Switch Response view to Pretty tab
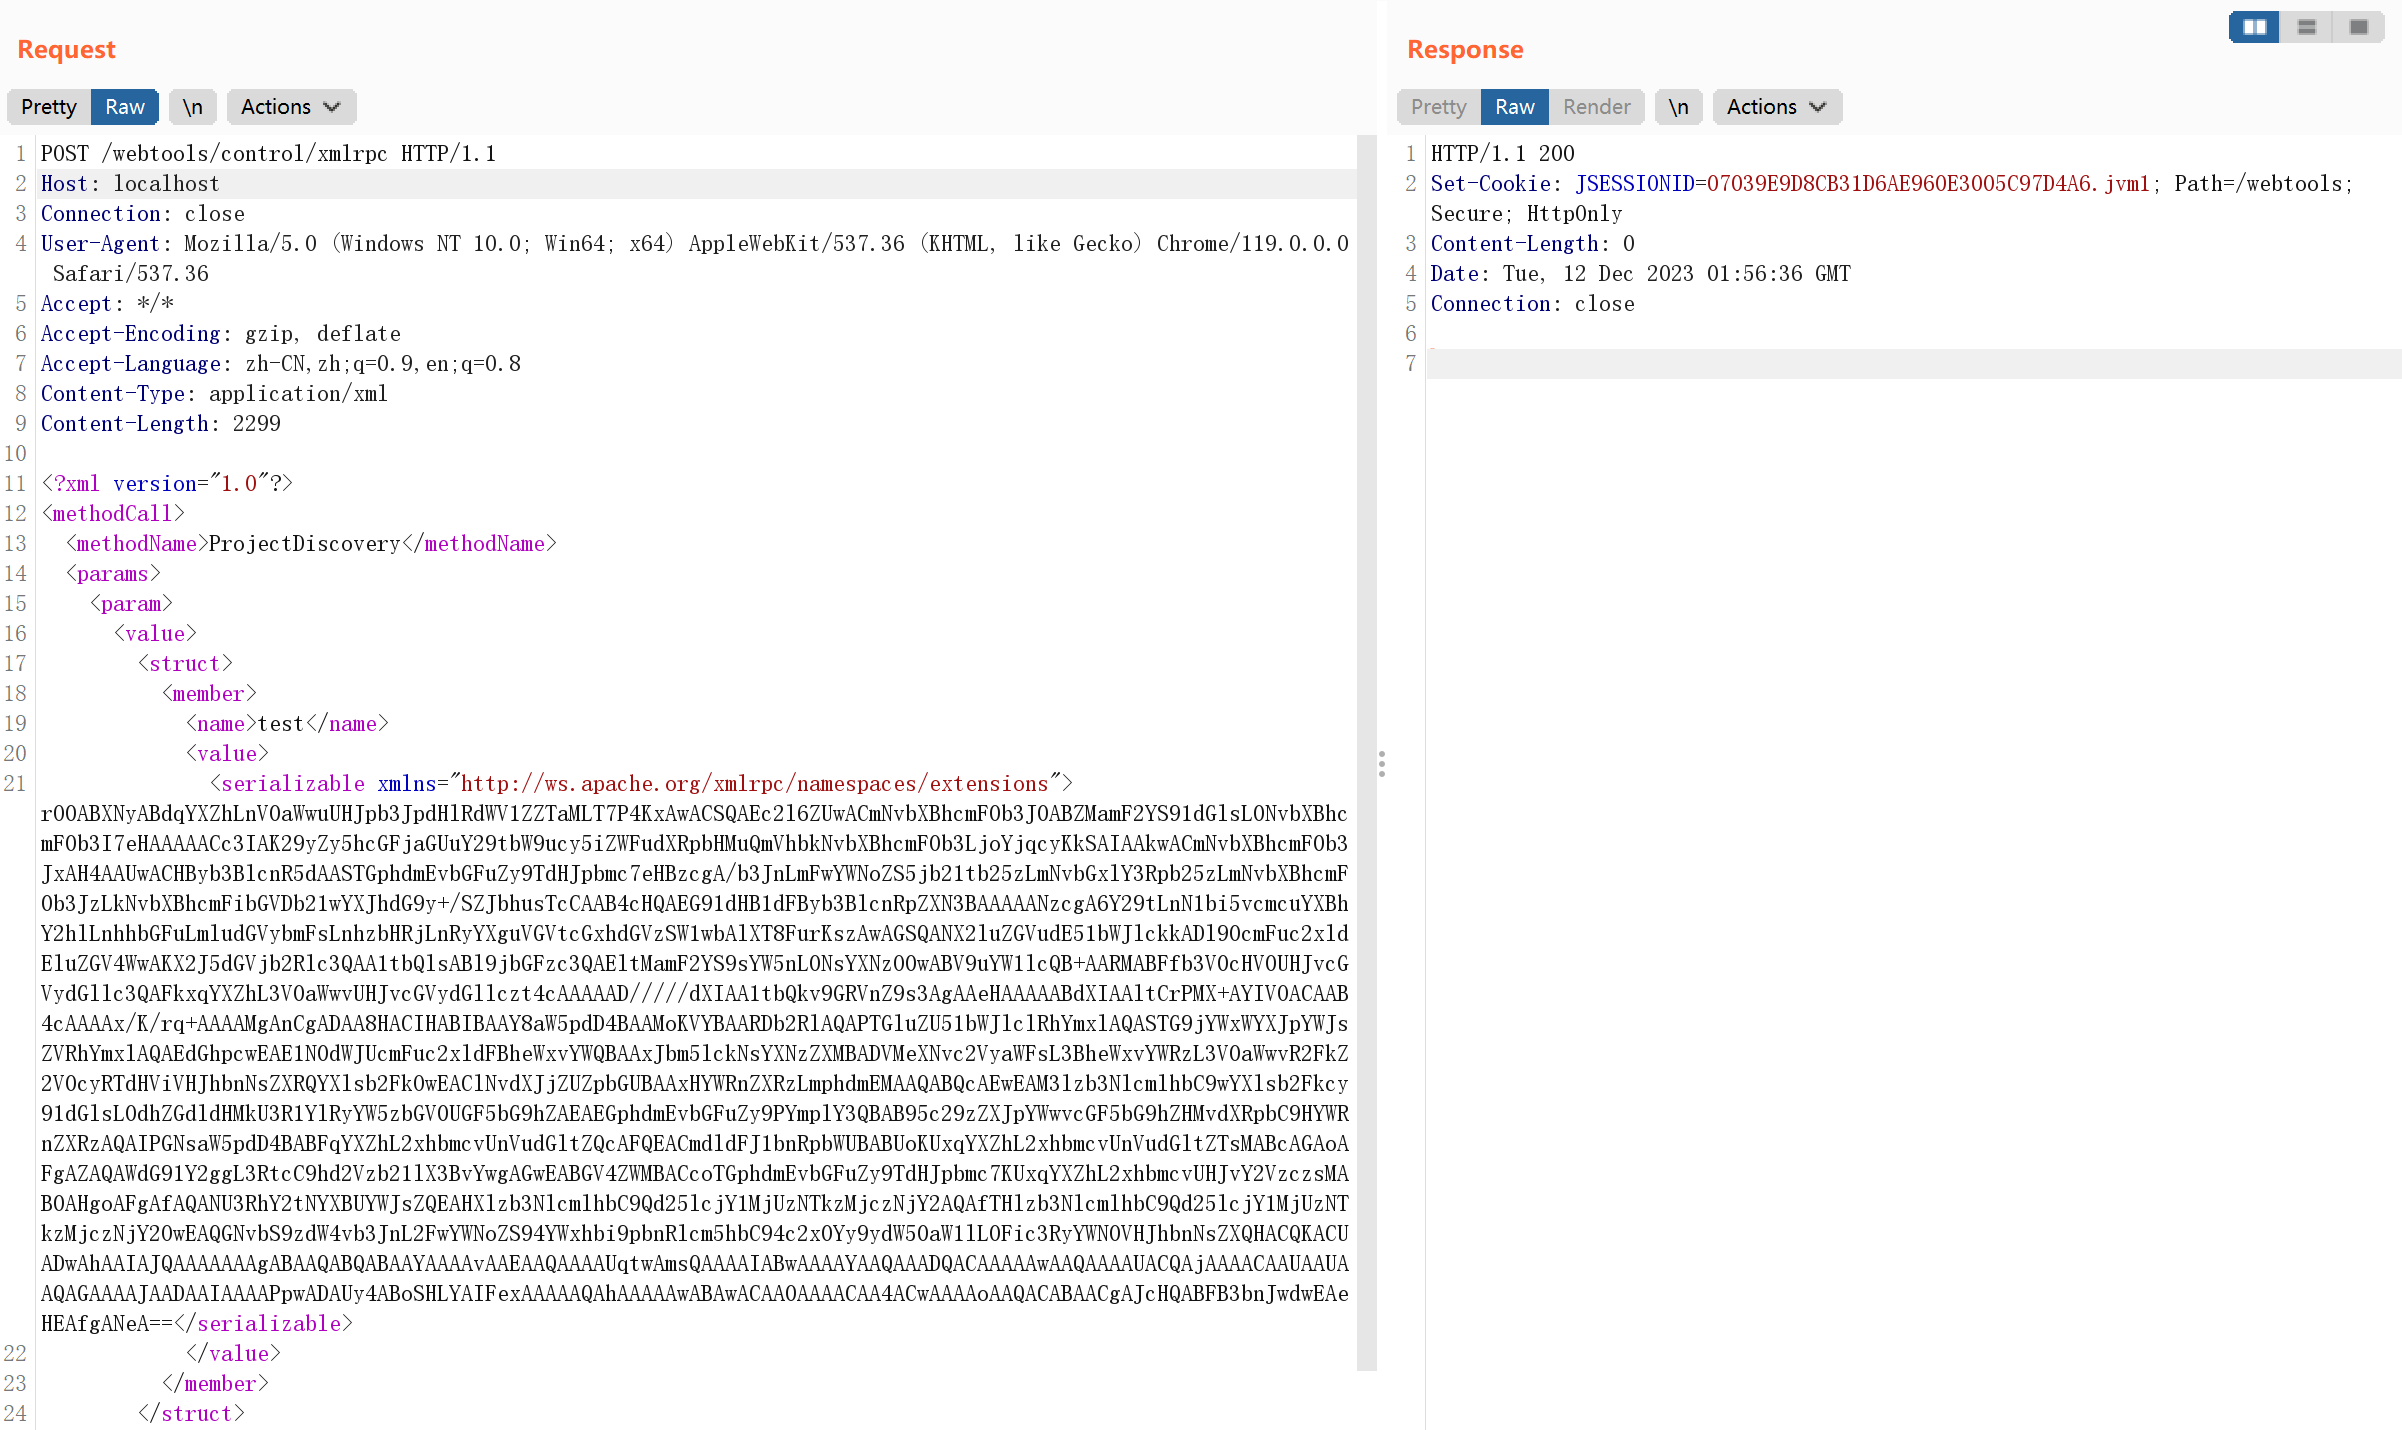 (x=1438, y=107)
